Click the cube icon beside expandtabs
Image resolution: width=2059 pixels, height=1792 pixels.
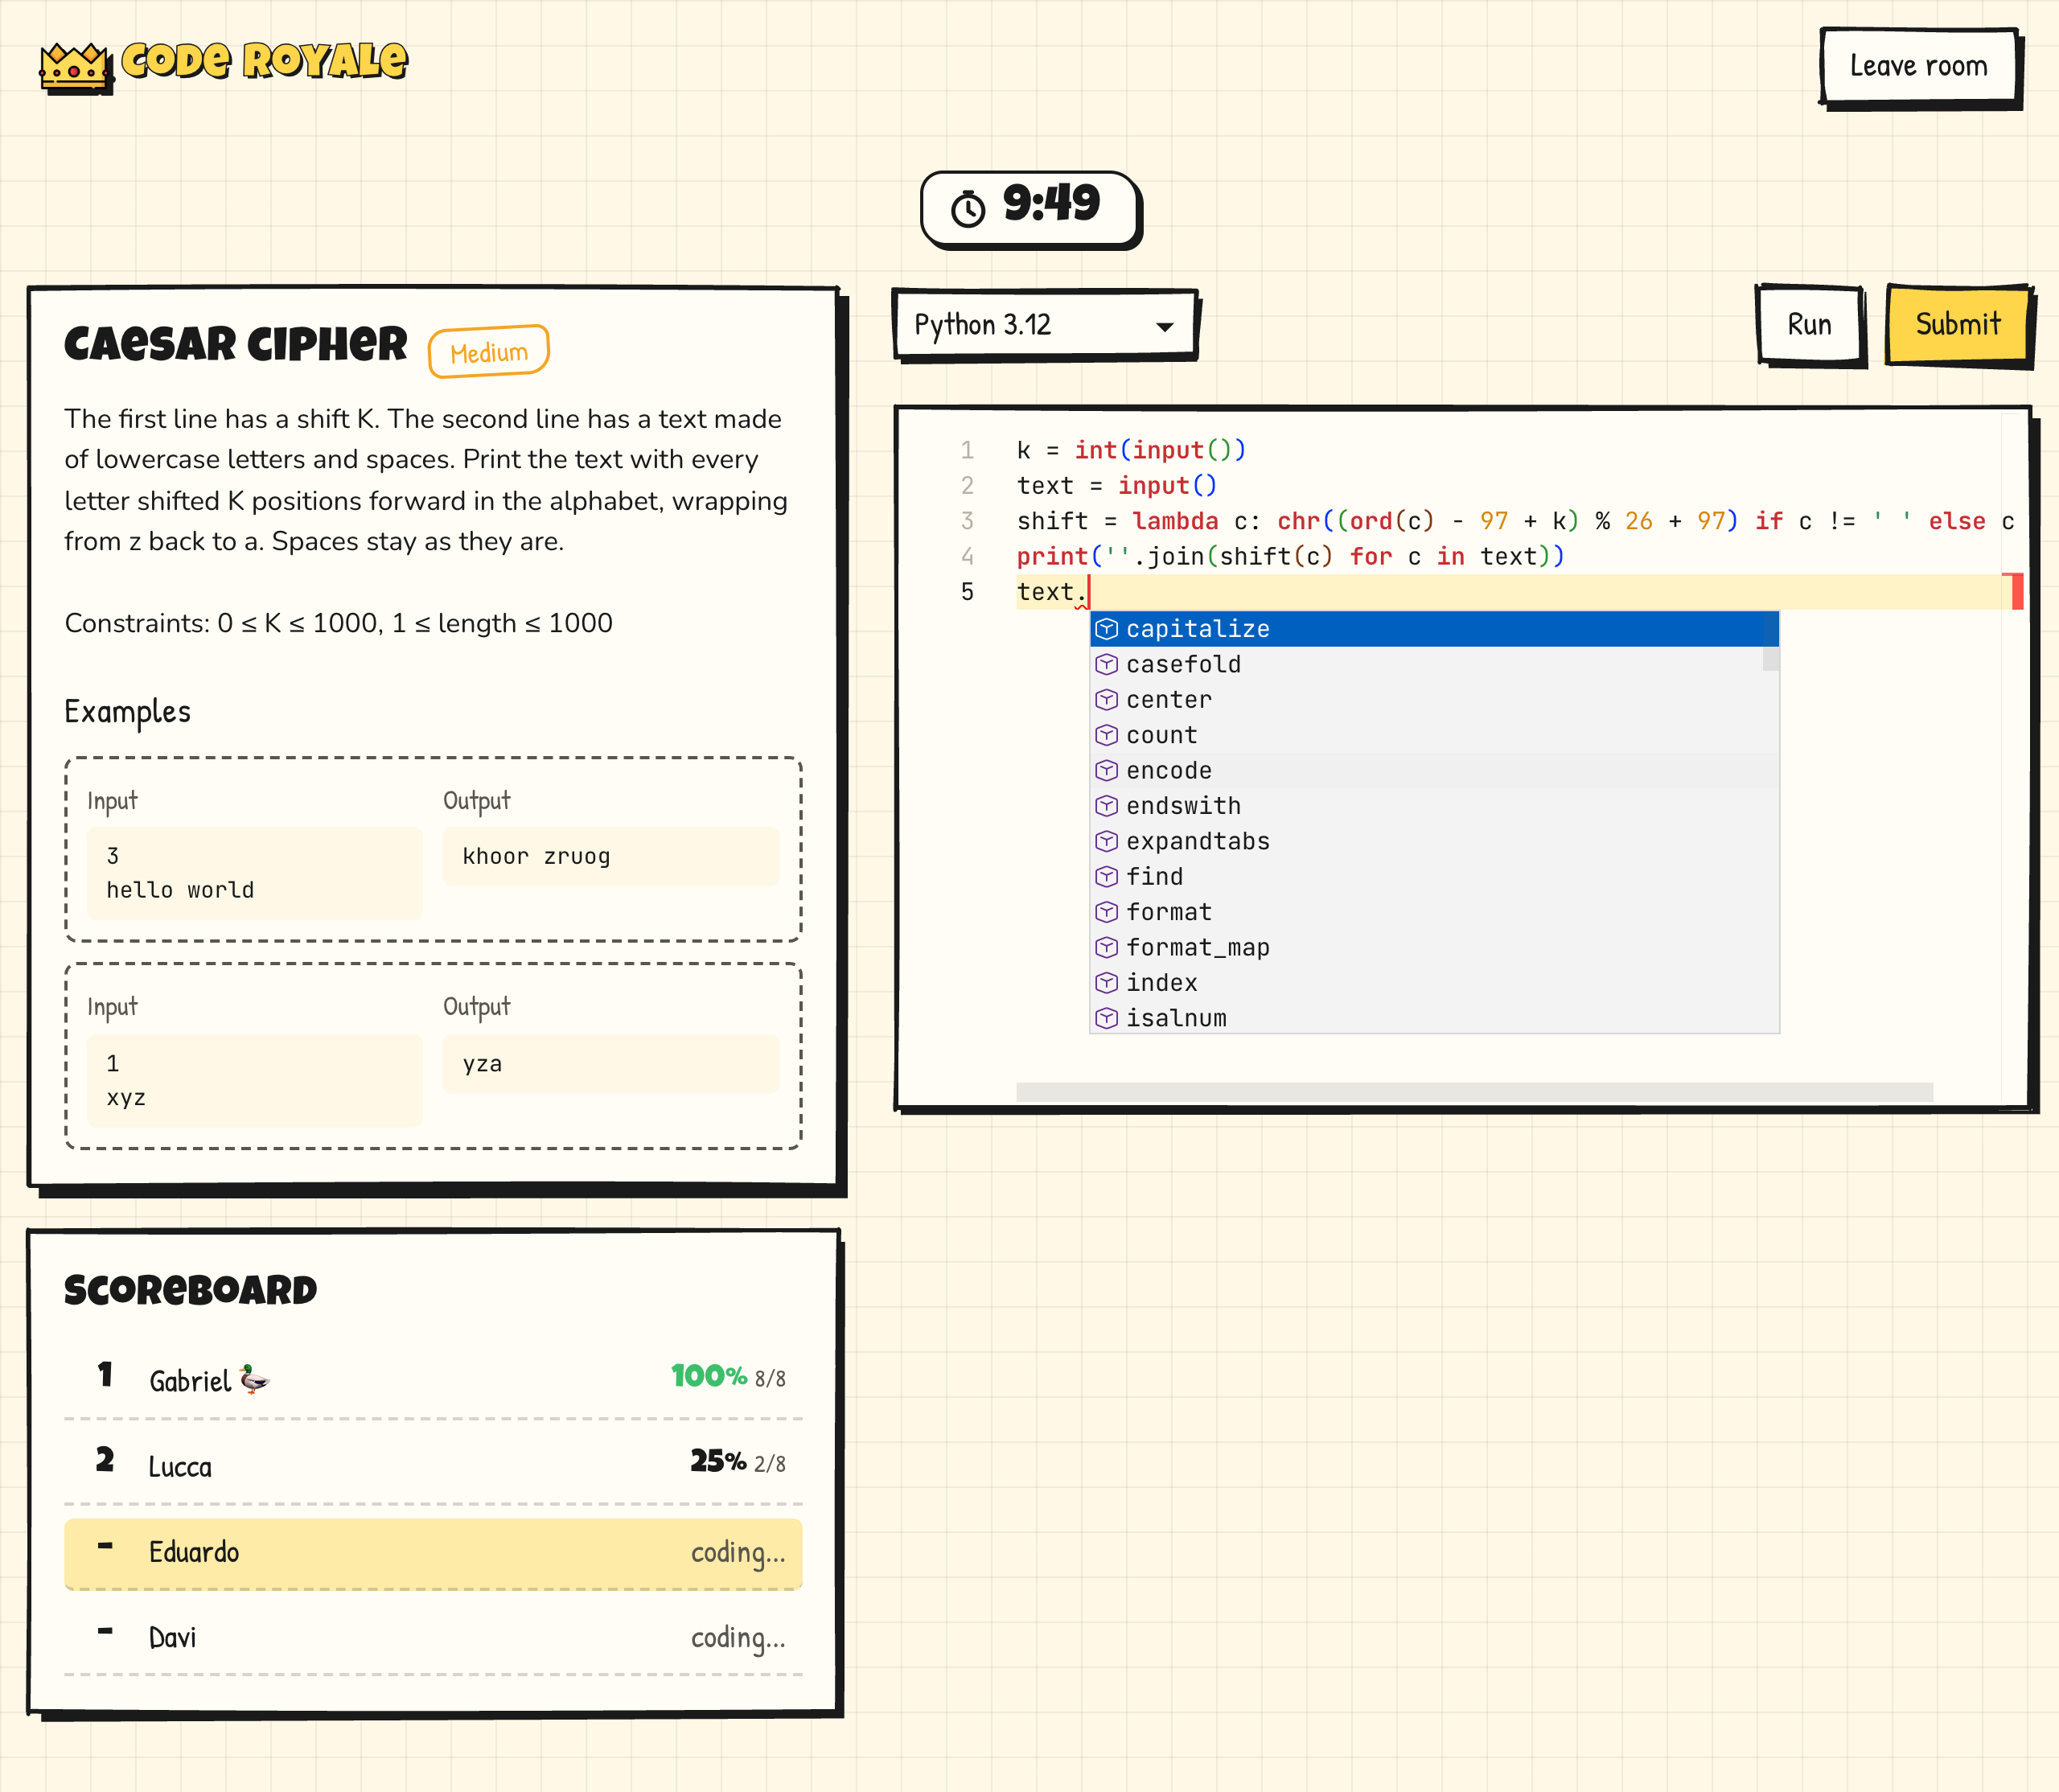[x=1106, y=841]
